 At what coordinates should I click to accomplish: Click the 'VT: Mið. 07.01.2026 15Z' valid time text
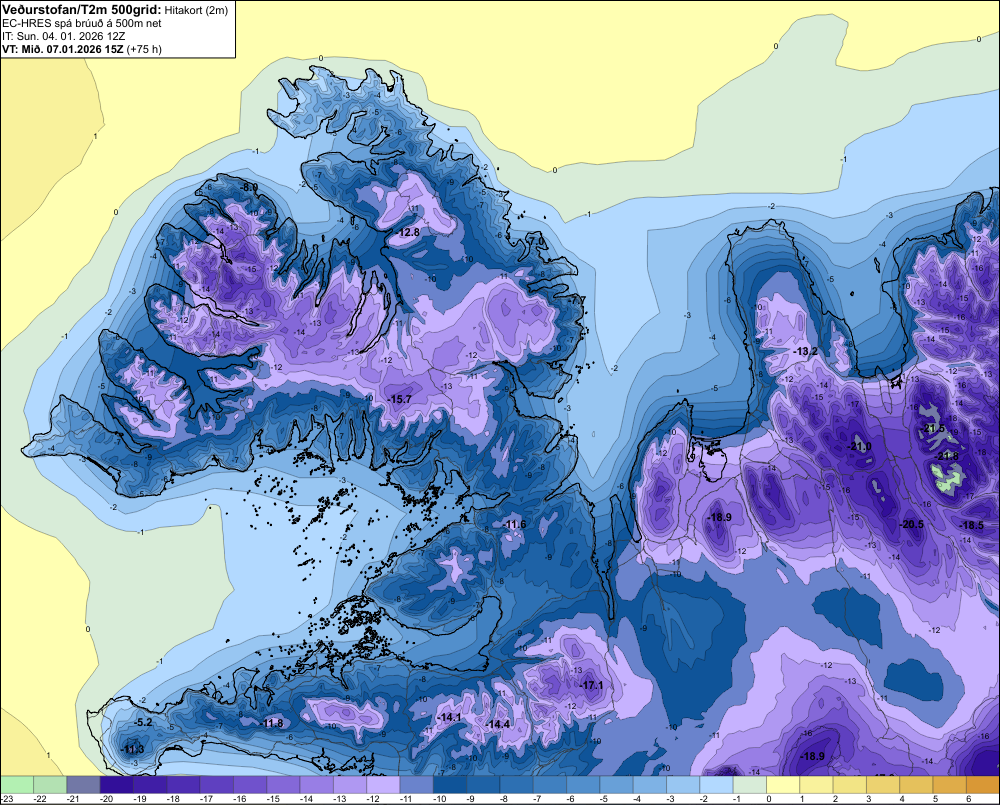click(x=63, y=49)
